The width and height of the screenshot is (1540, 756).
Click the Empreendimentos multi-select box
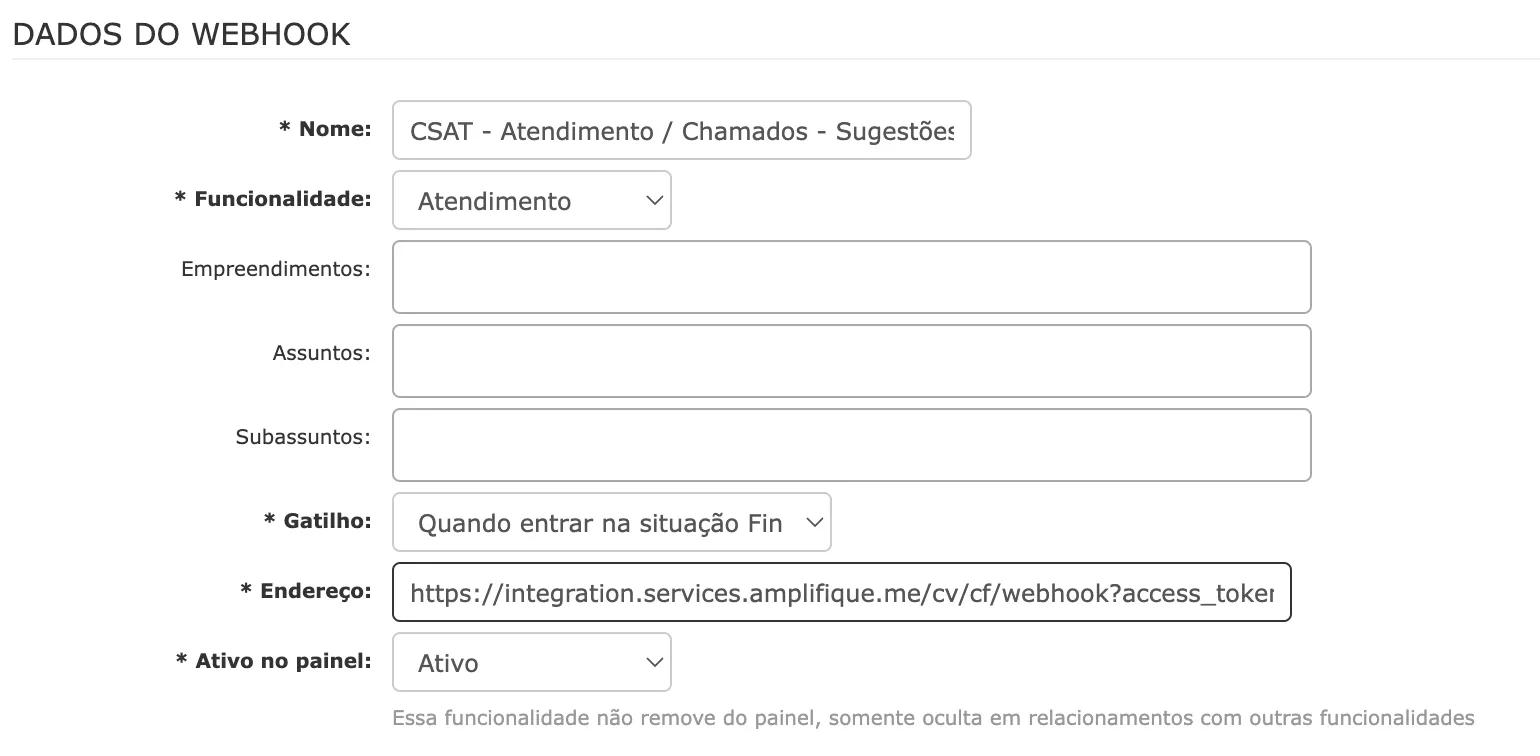click(x=851, y=277)
